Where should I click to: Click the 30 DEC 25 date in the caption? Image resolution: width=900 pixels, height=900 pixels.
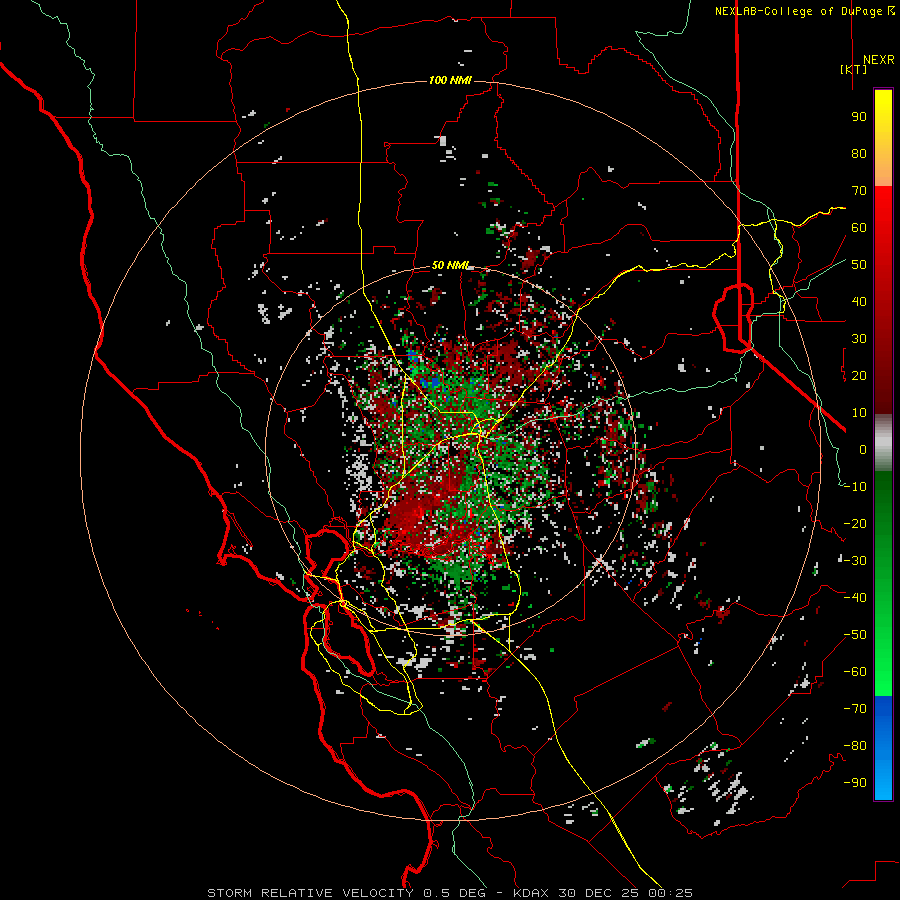click(599, 893)
